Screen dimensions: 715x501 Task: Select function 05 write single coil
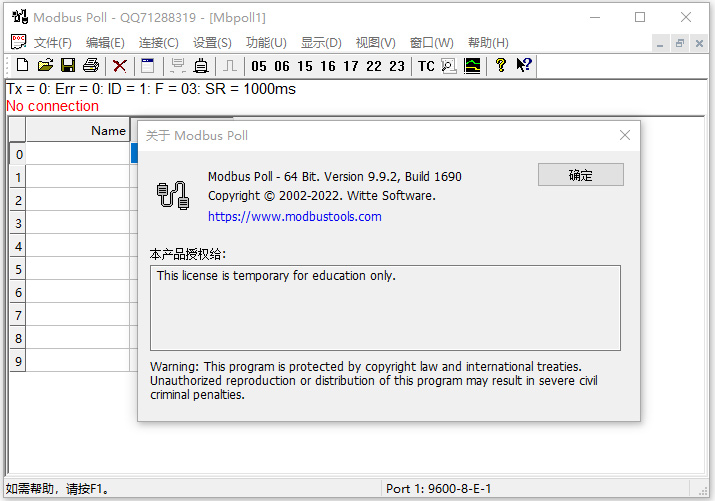click(259, 66)
